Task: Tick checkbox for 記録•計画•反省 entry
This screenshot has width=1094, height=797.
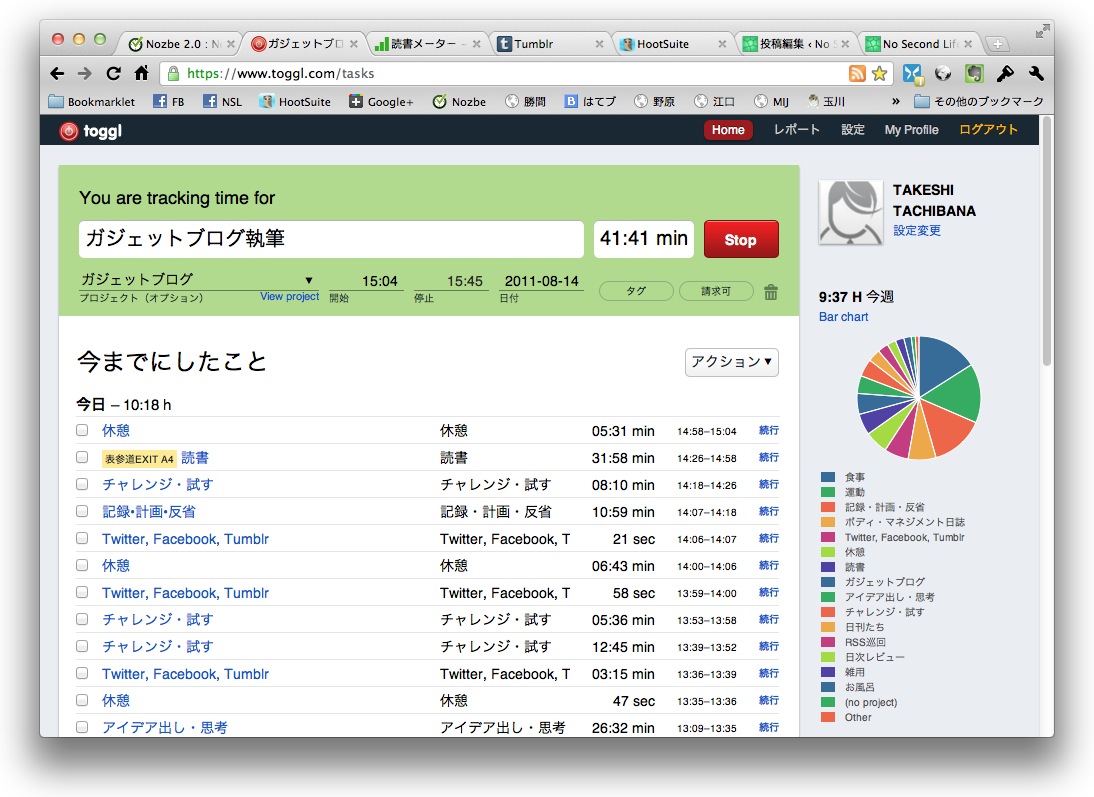Action: 82,511
